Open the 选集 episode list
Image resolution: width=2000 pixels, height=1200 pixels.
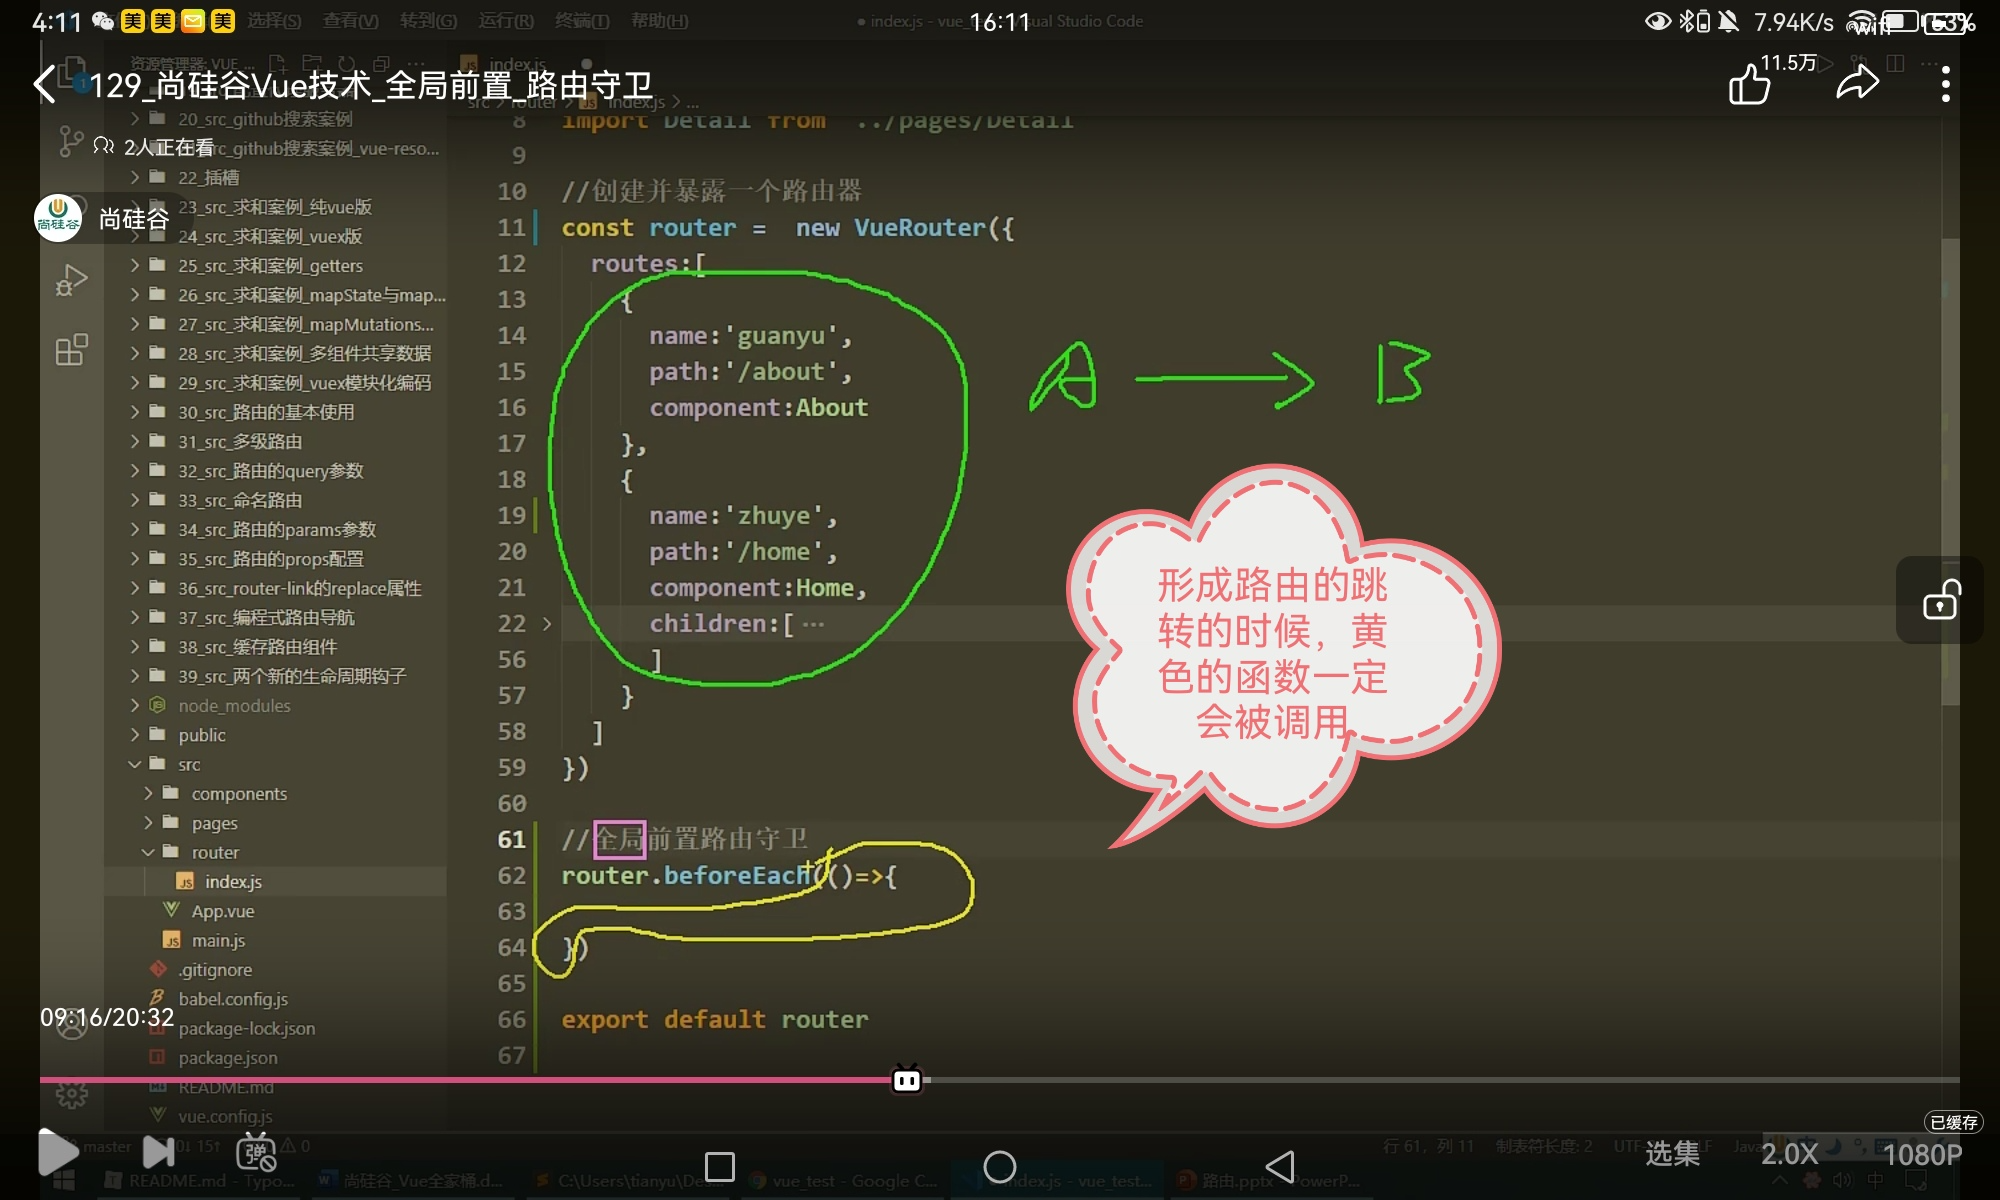[1672, 1154]
